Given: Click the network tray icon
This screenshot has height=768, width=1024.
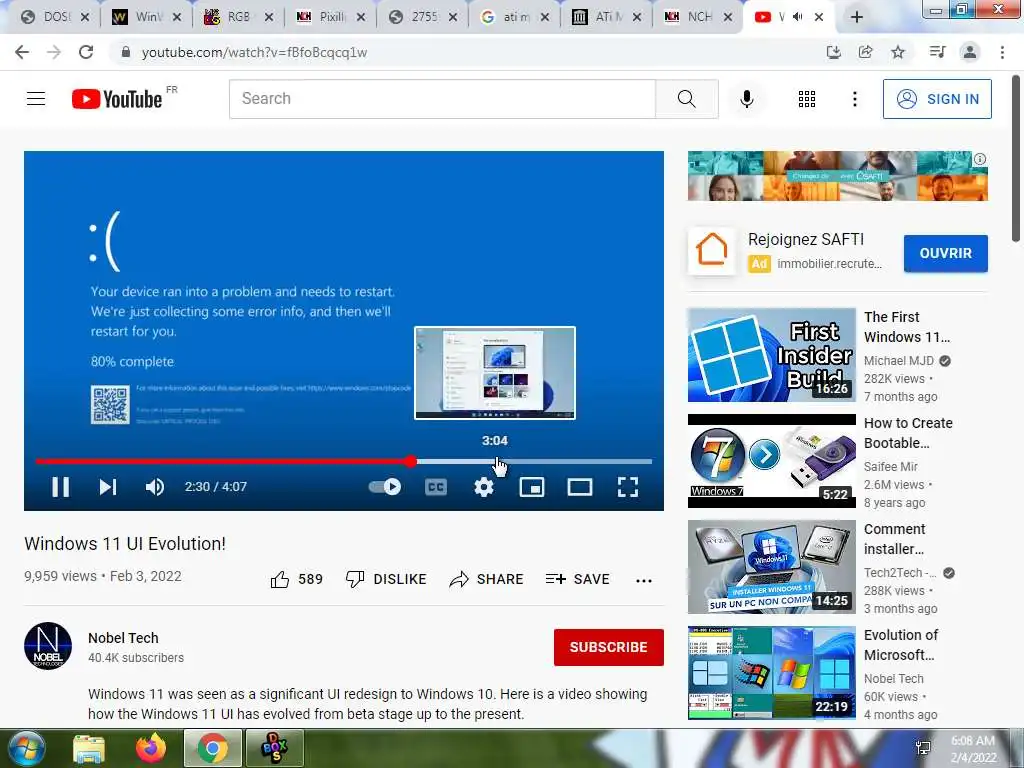Looking at the screenshot, I should click(923, 748).
